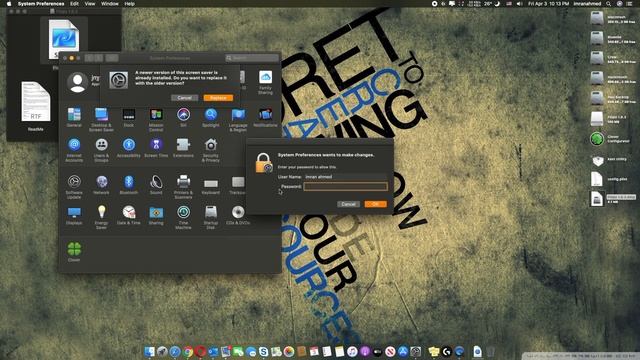The image size is (640, 360).
Task: Open the System Preferences menu
Action: pos(41,4)
